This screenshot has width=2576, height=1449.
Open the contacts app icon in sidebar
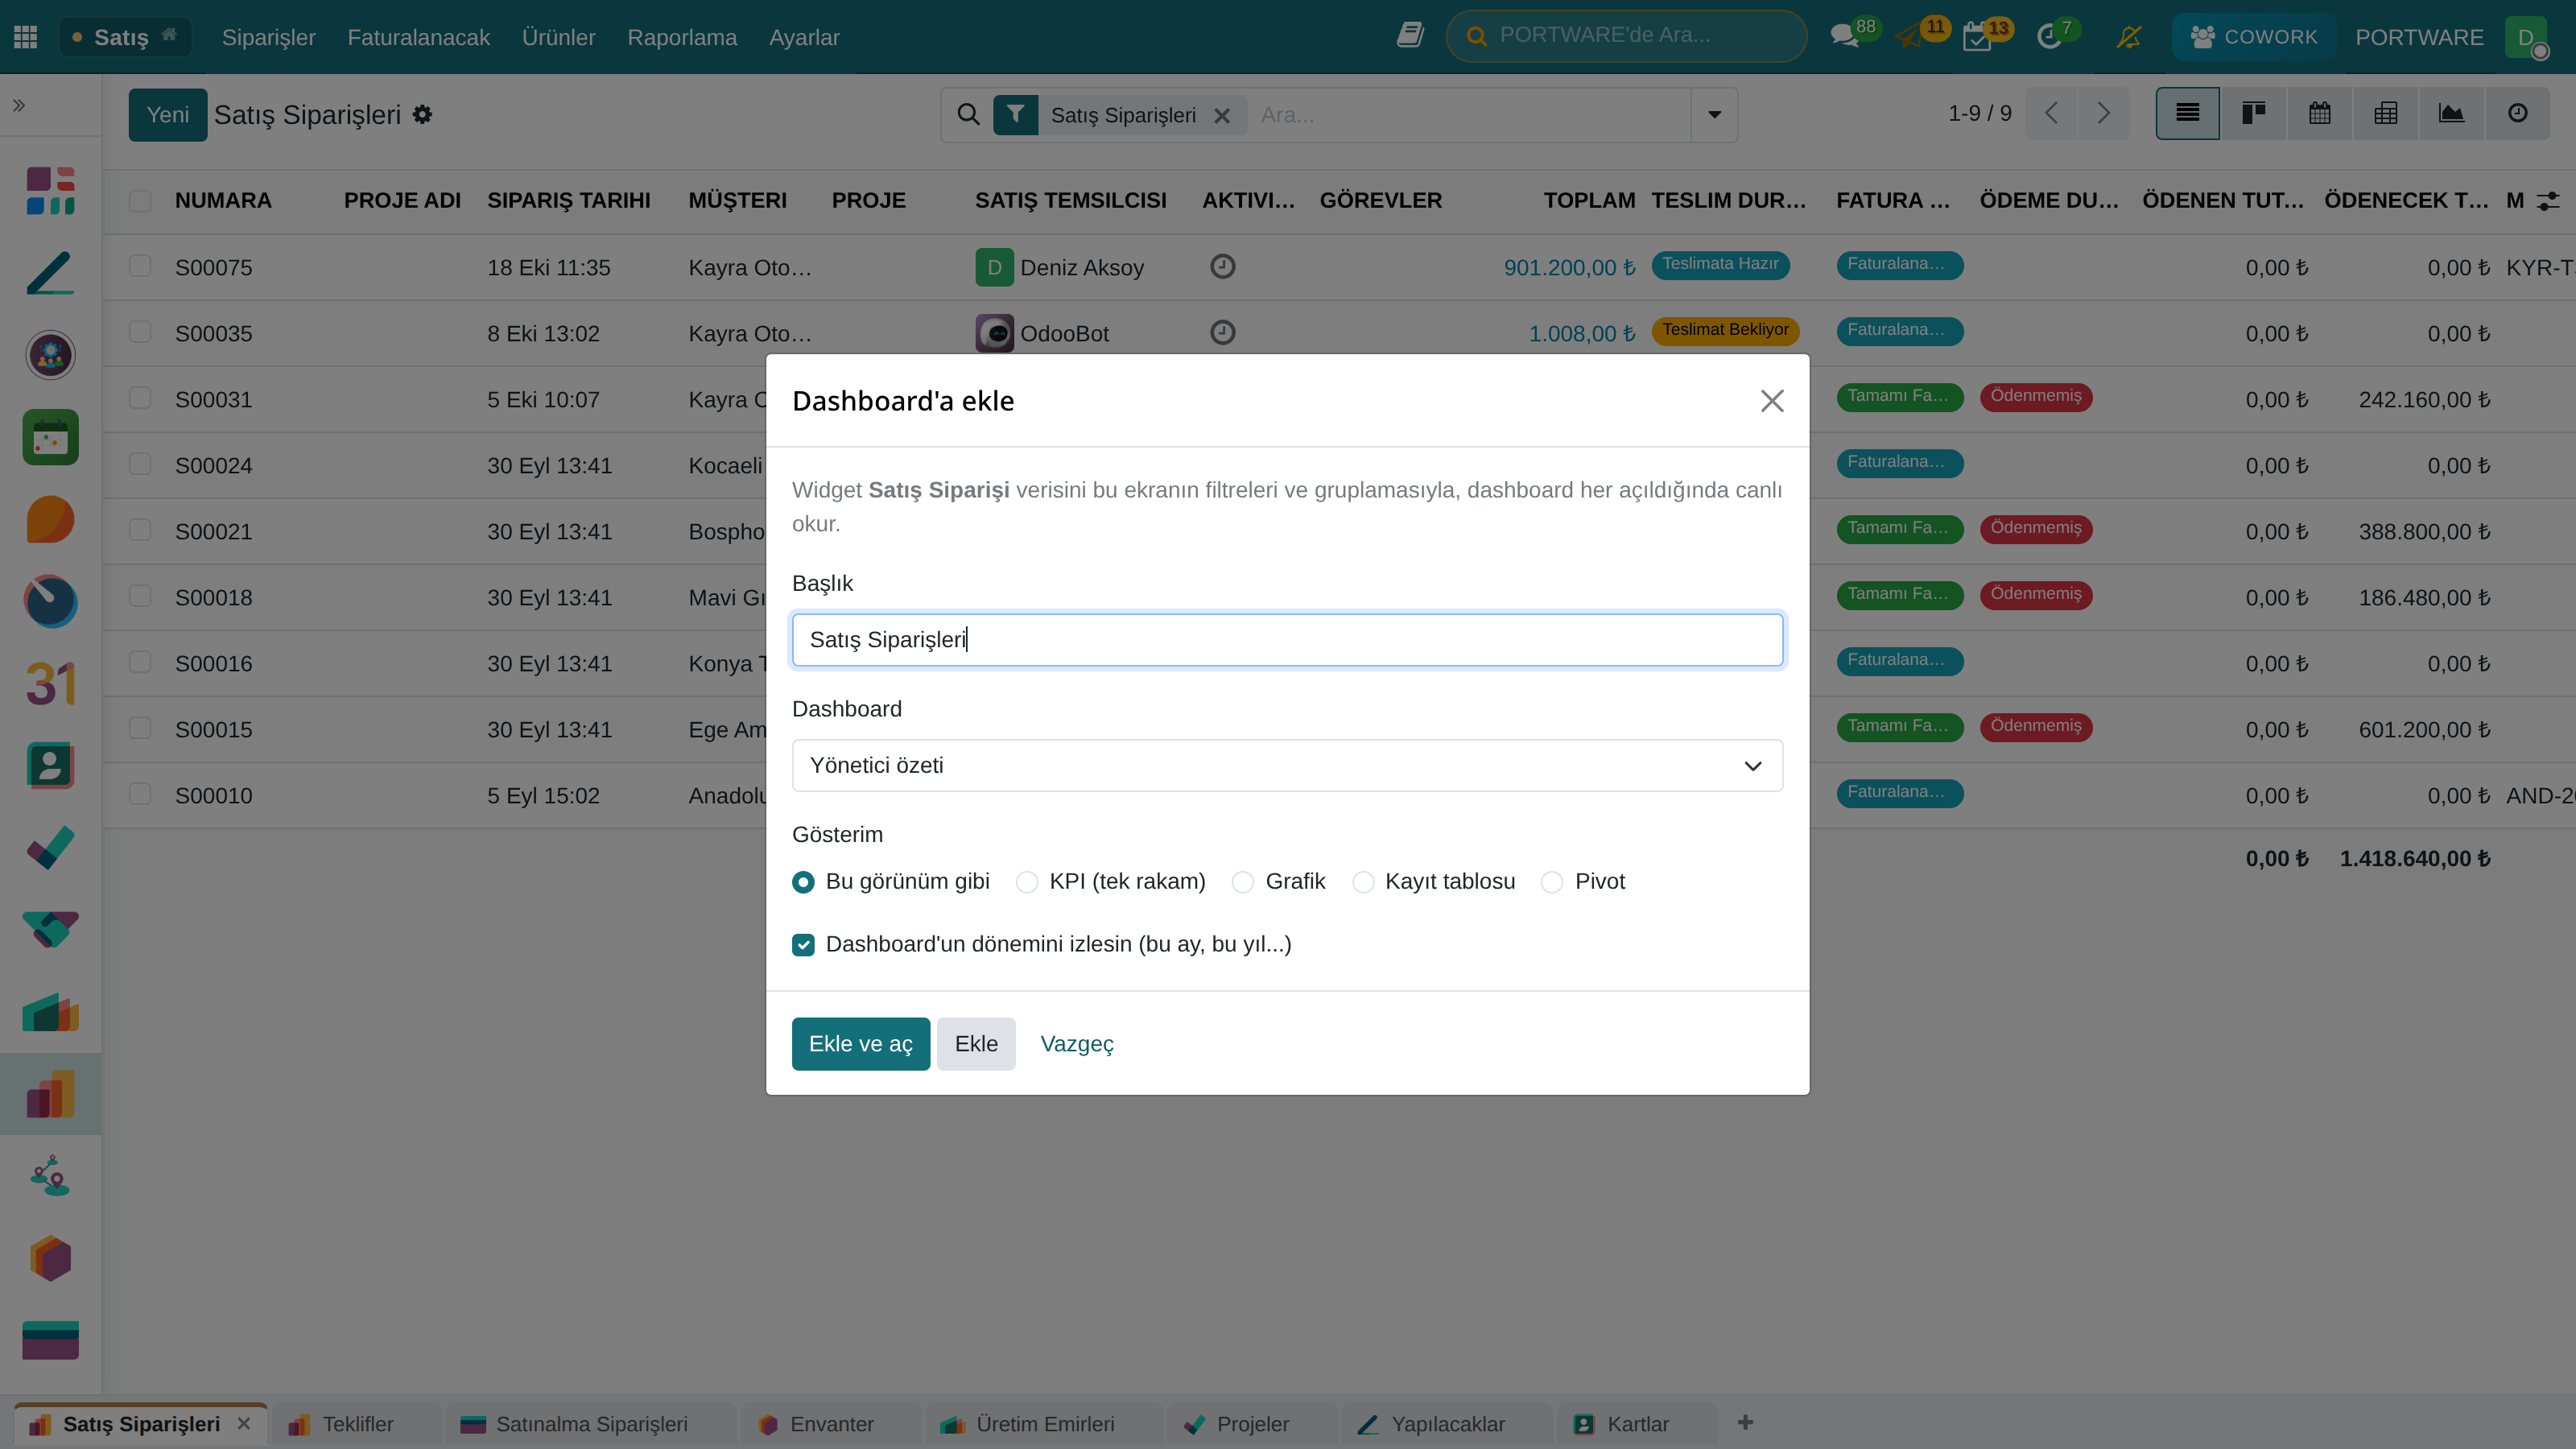click(50, 766)
